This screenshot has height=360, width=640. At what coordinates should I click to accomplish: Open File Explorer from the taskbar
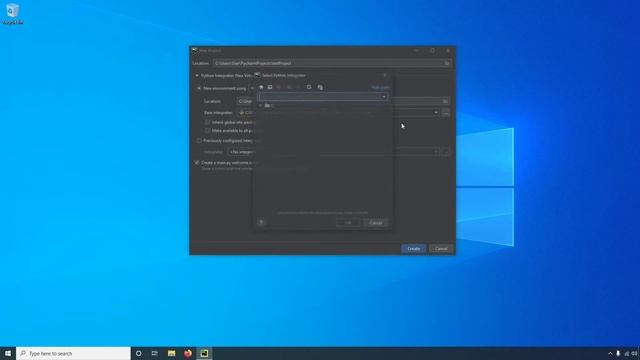(171, 353)
